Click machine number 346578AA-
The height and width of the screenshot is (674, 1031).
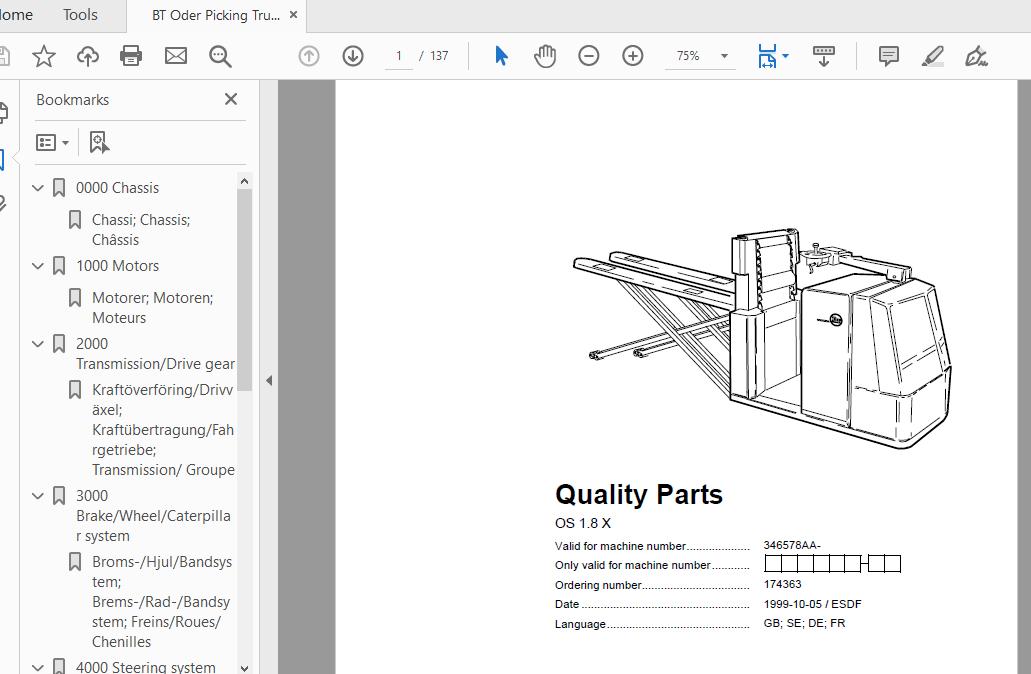tap(792, 545)
